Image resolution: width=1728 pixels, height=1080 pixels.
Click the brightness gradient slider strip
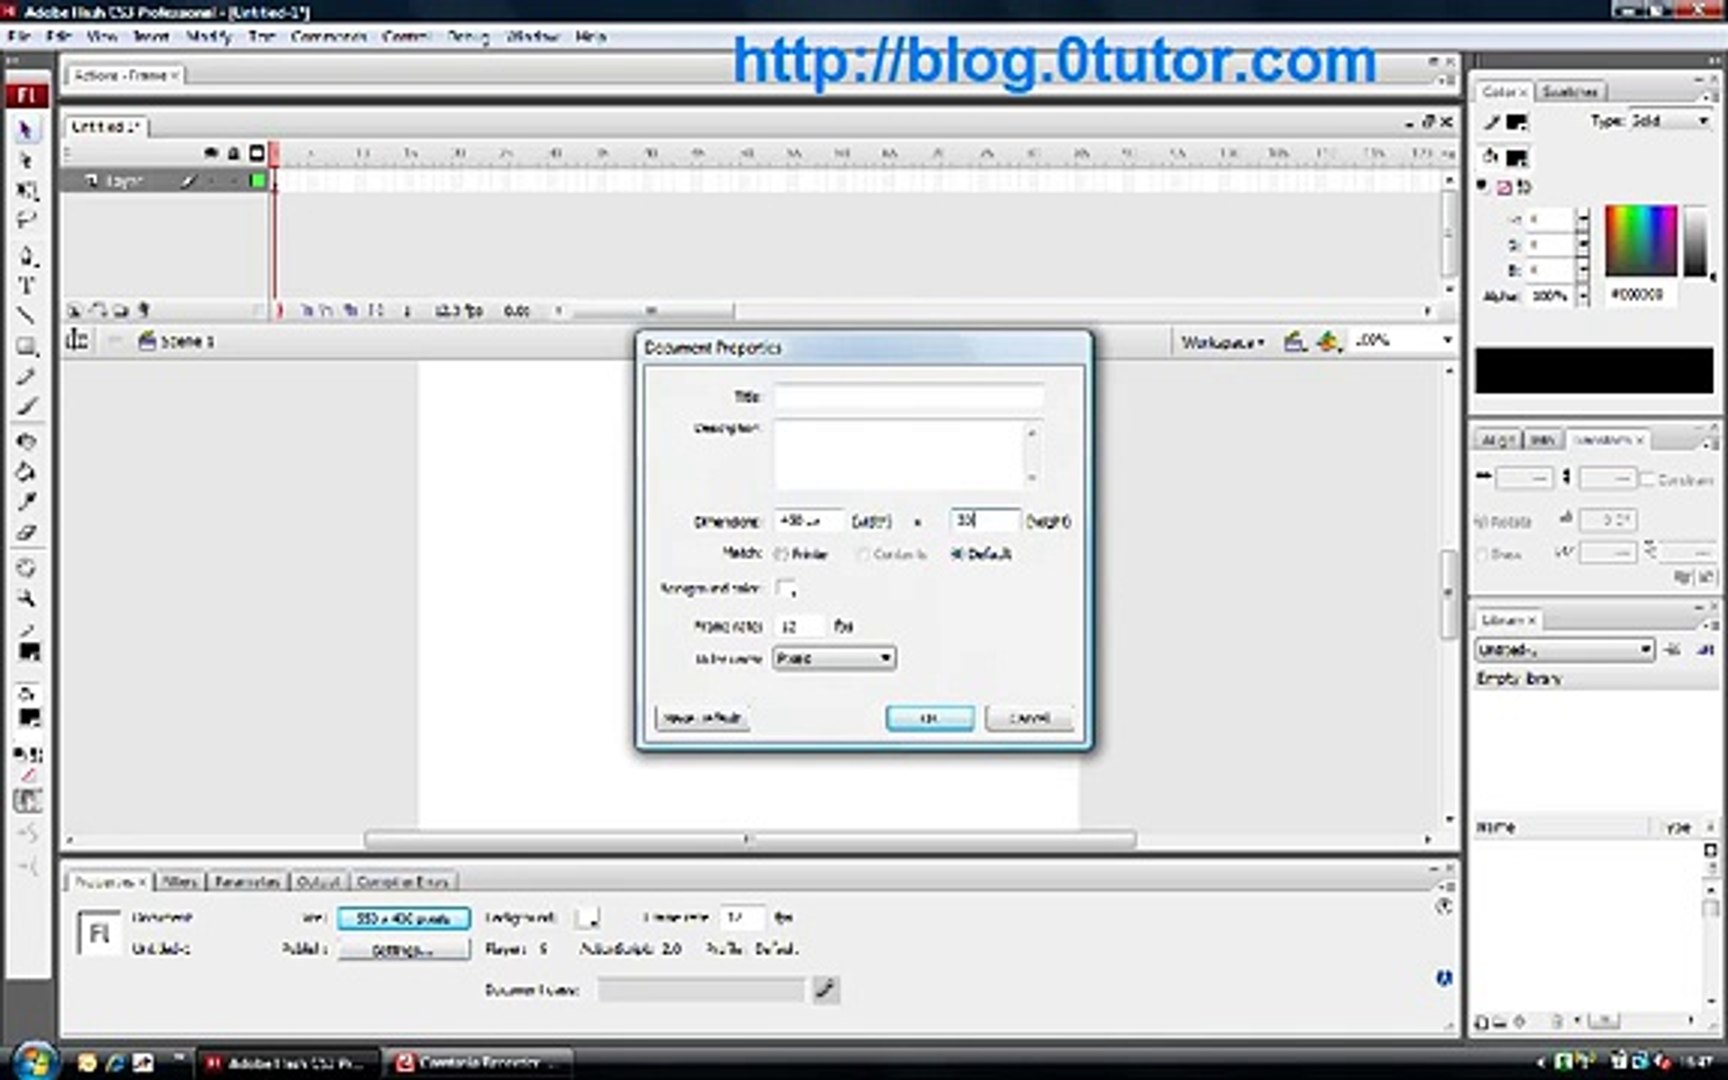1695,240
